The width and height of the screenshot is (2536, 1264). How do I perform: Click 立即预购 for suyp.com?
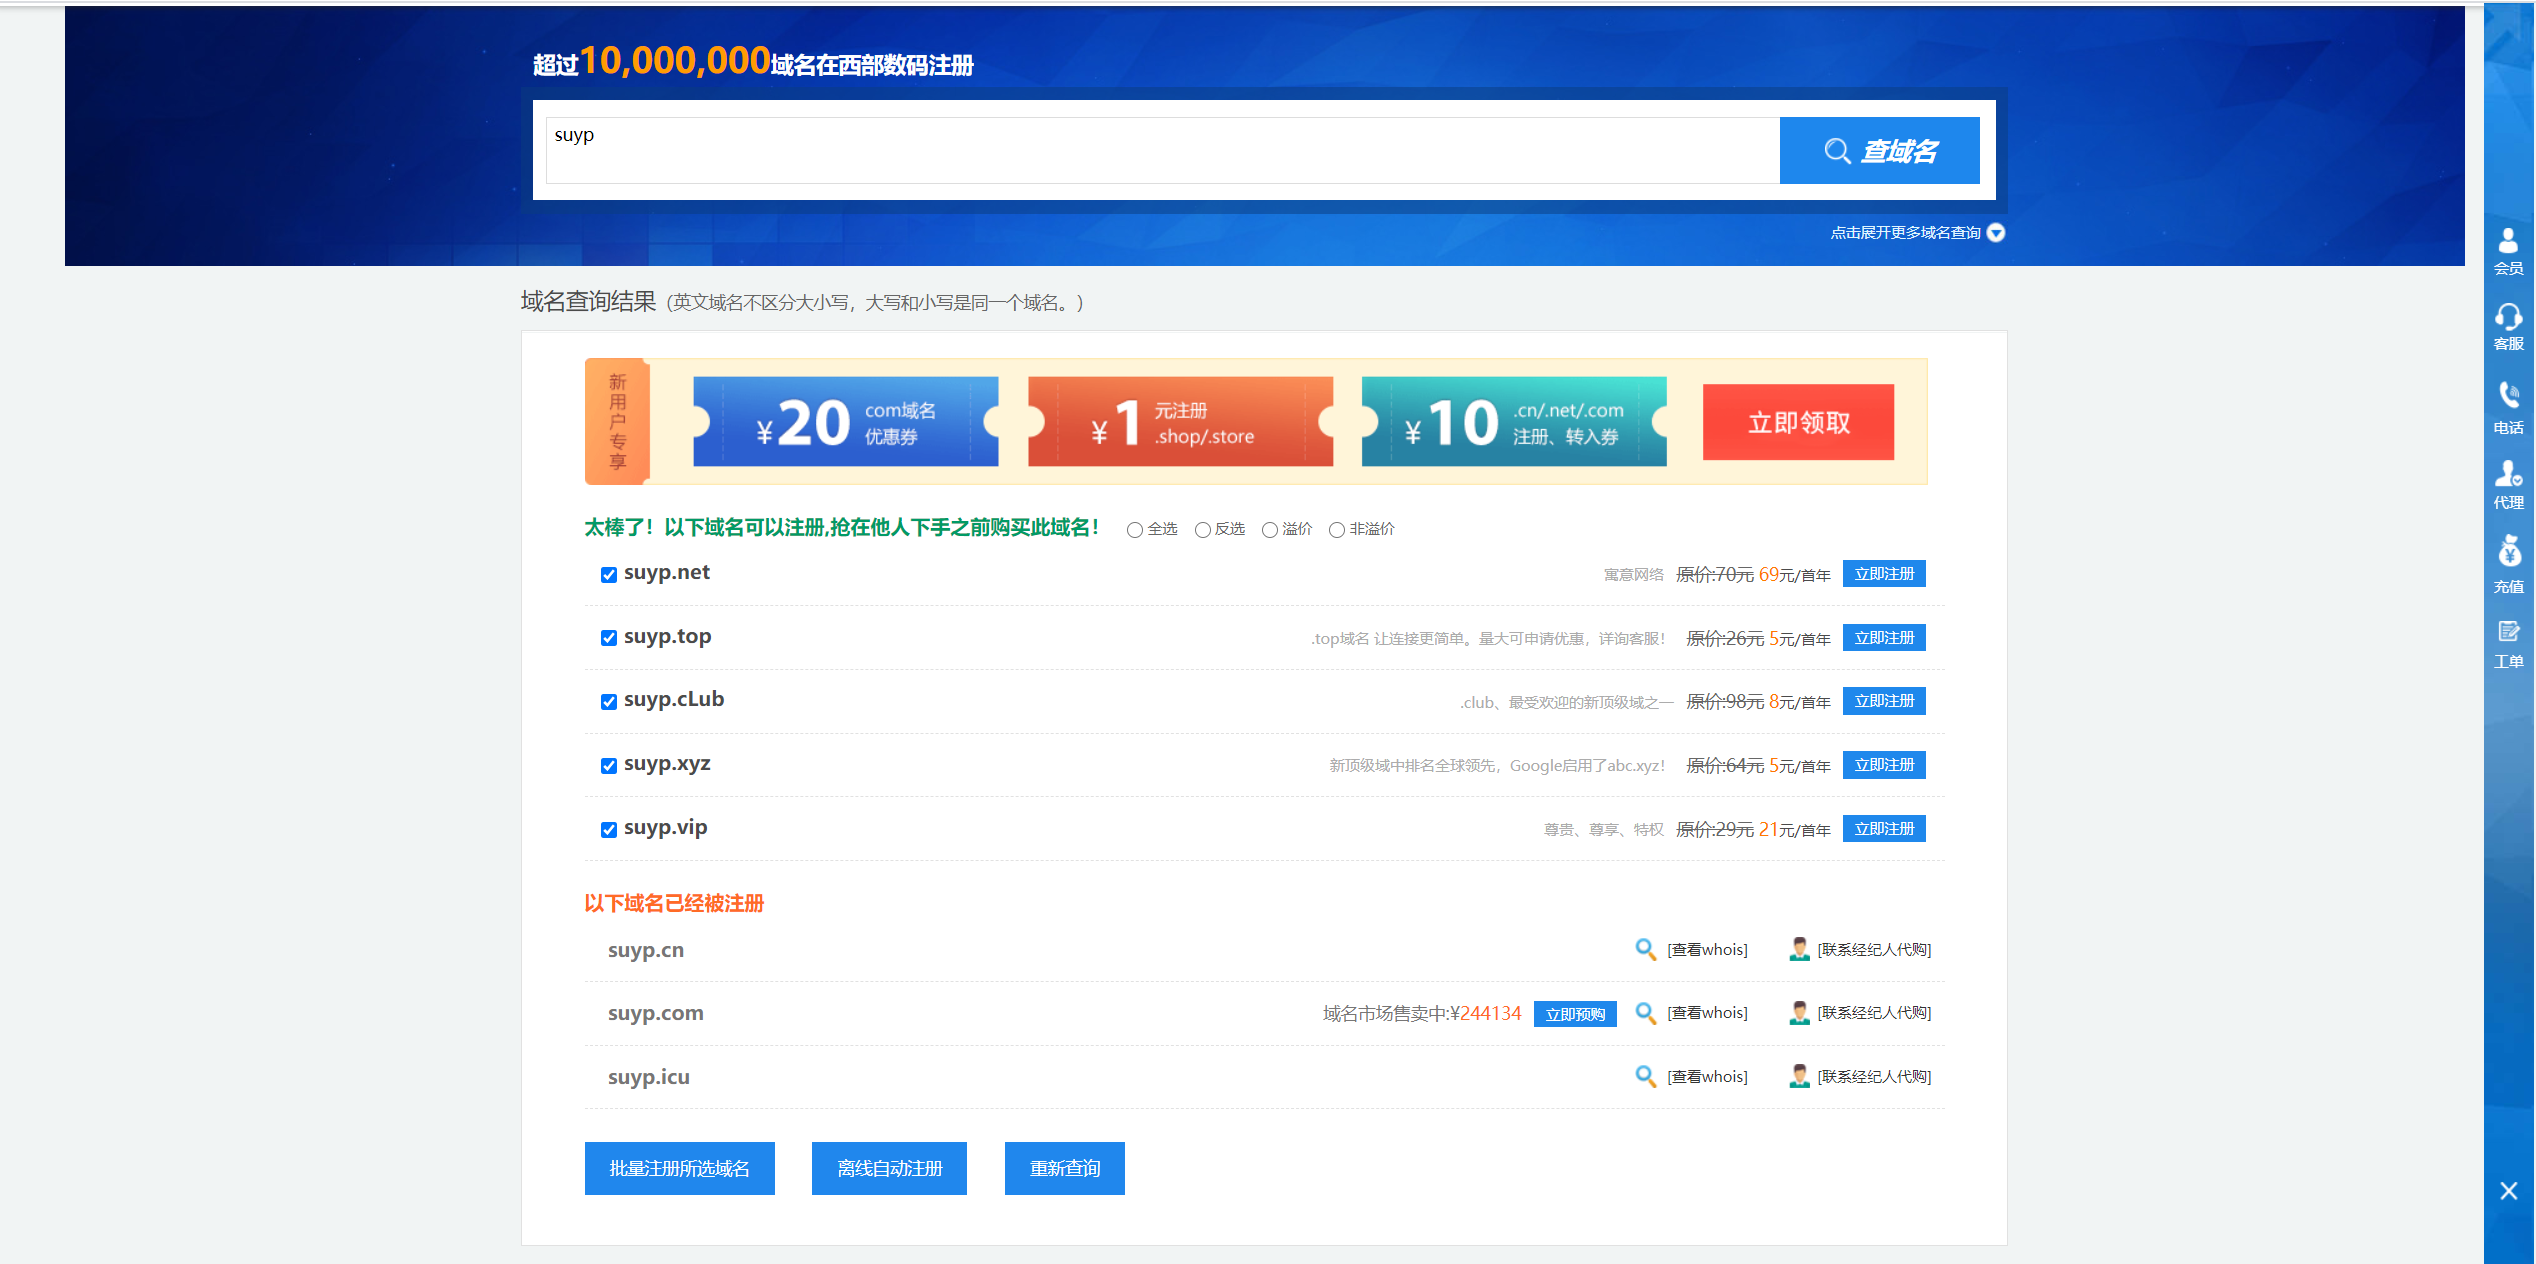[1575, 1014]
